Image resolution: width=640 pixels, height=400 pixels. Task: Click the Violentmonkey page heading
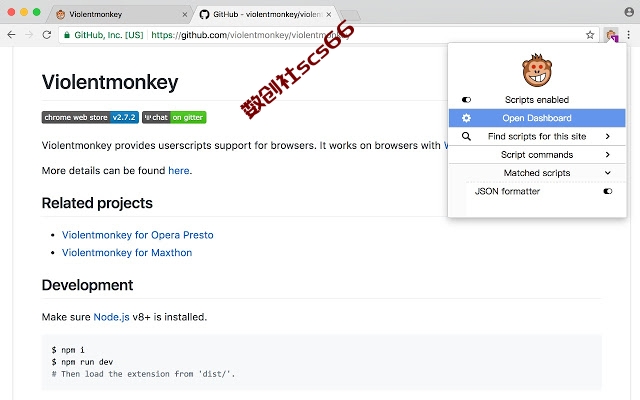[110, 82]
